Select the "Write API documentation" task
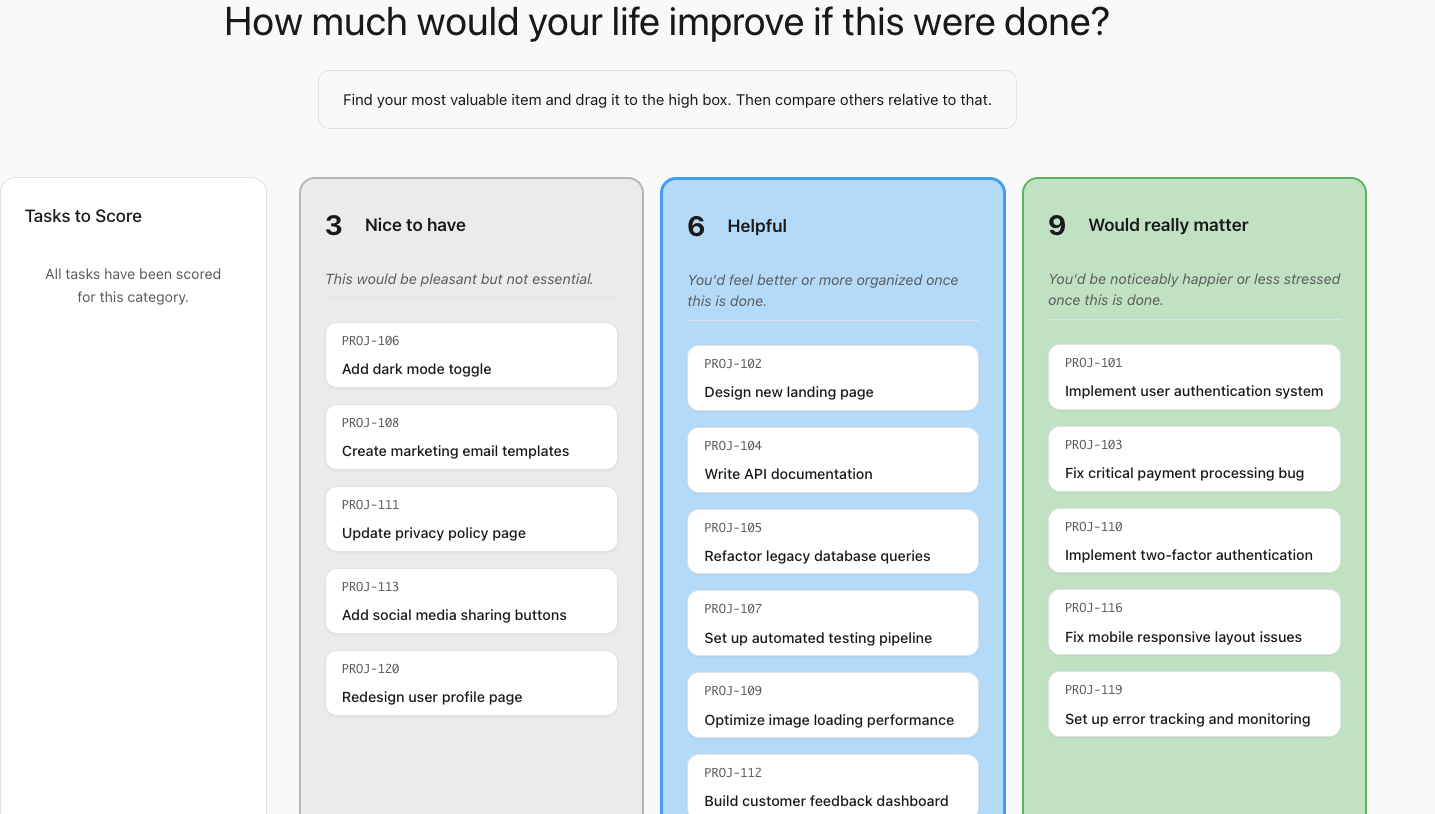Screen dimensions: 1435x814 [832, 460]
